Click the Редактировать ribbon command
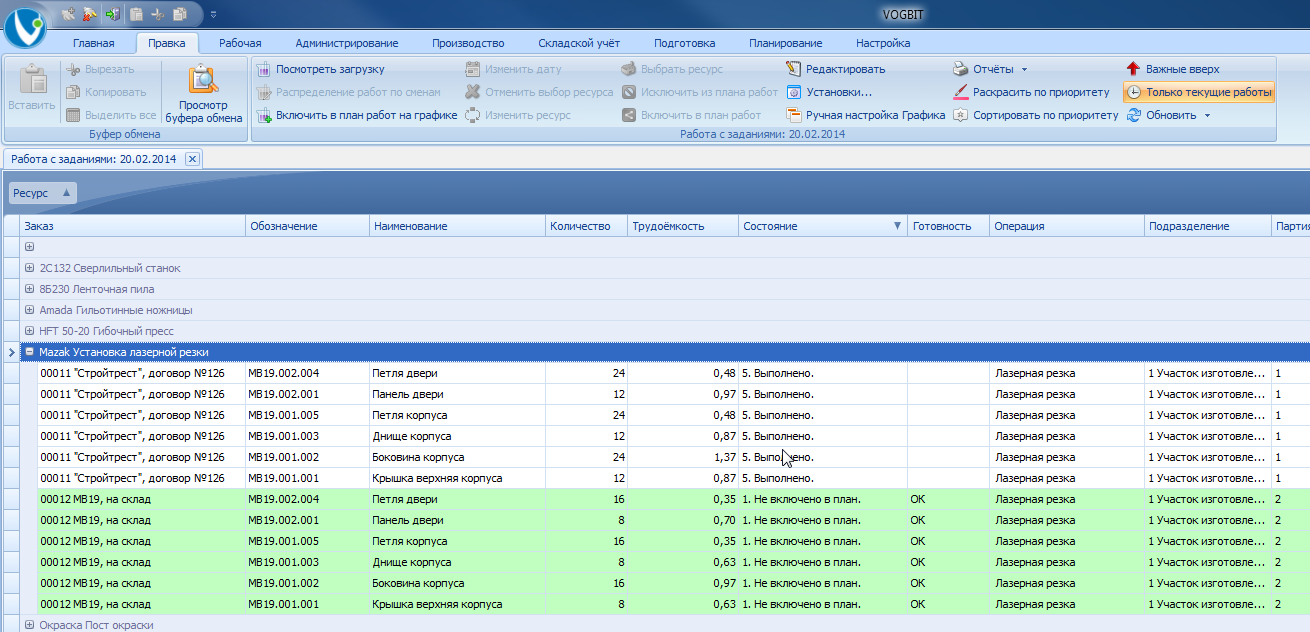This screenshot has height=632, width=1310. pyautogui.click(x=836, y=69)
